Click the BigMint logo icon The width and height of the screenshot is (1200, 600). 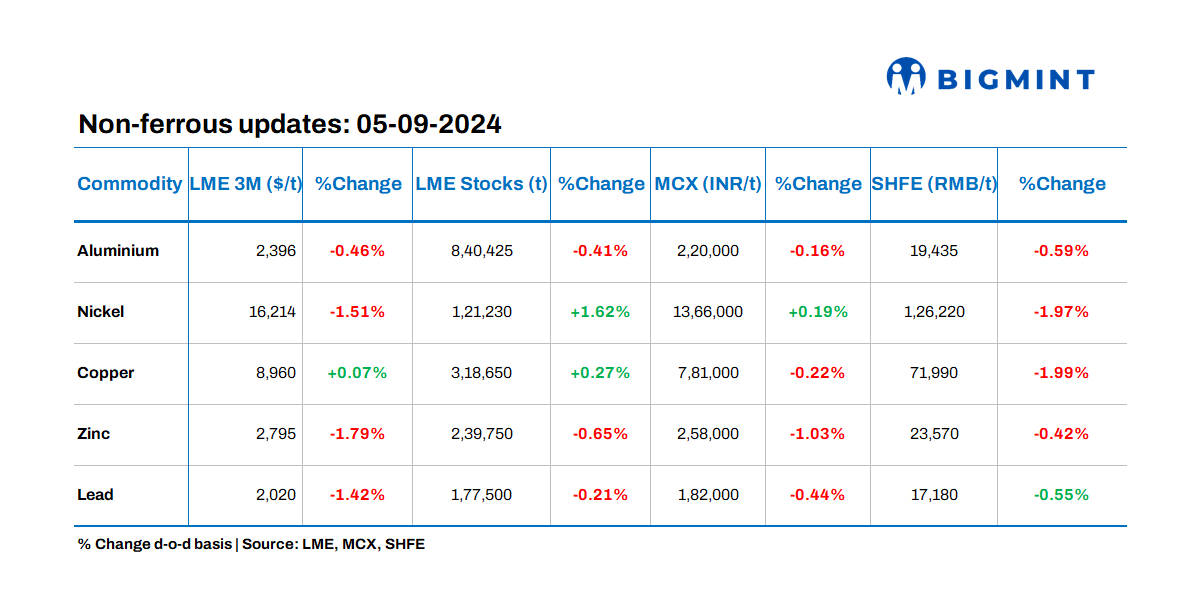point(906,77)
